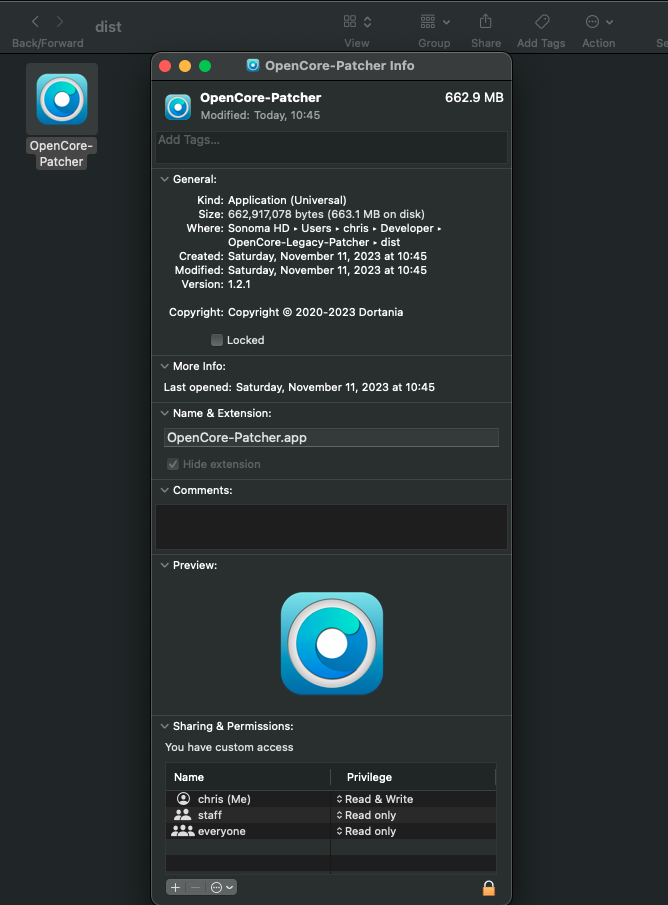The height and width of the screenshot is (905, 668).
Task: Click the Last opened date value
Action: [335, 387]
